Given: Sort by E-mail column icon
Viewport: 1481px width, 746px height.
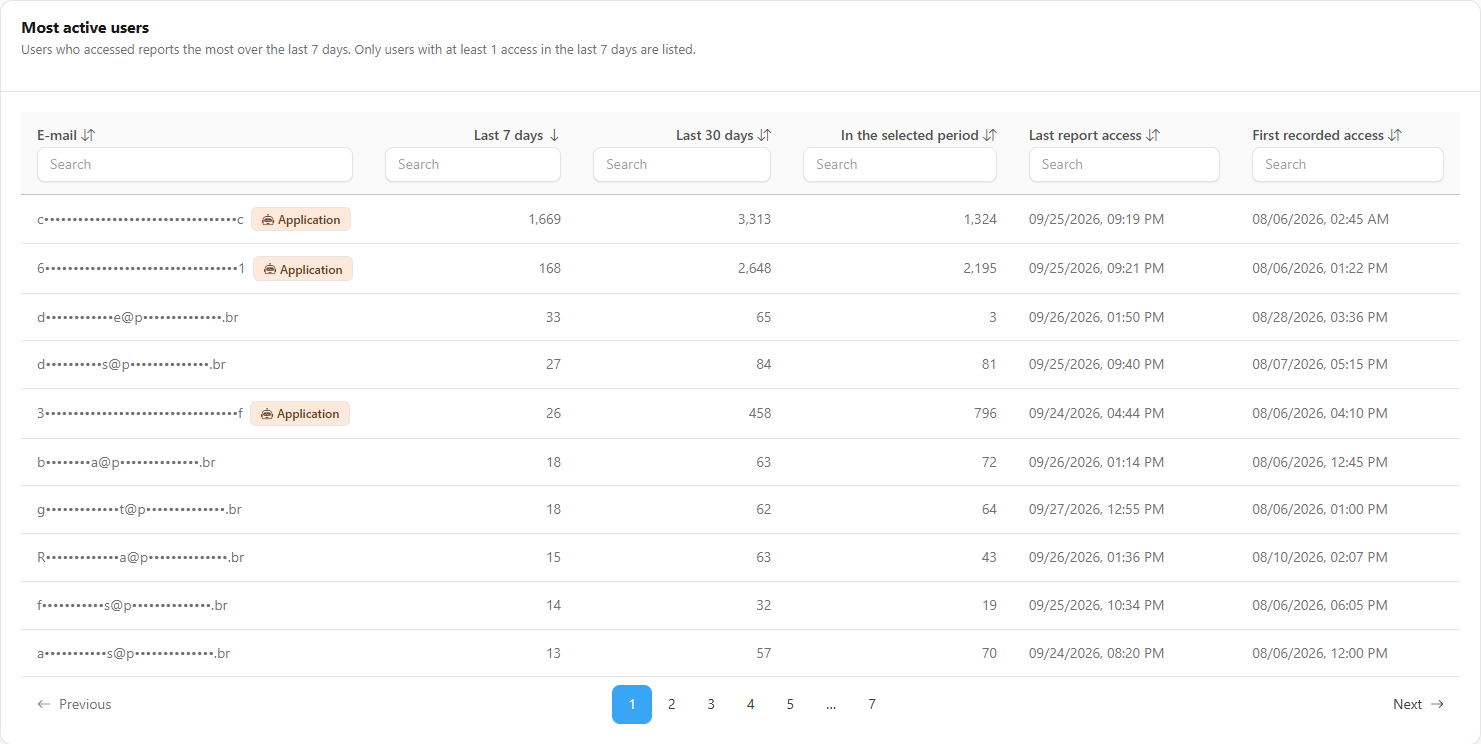Looking at the screenshot, I should 88,135.
